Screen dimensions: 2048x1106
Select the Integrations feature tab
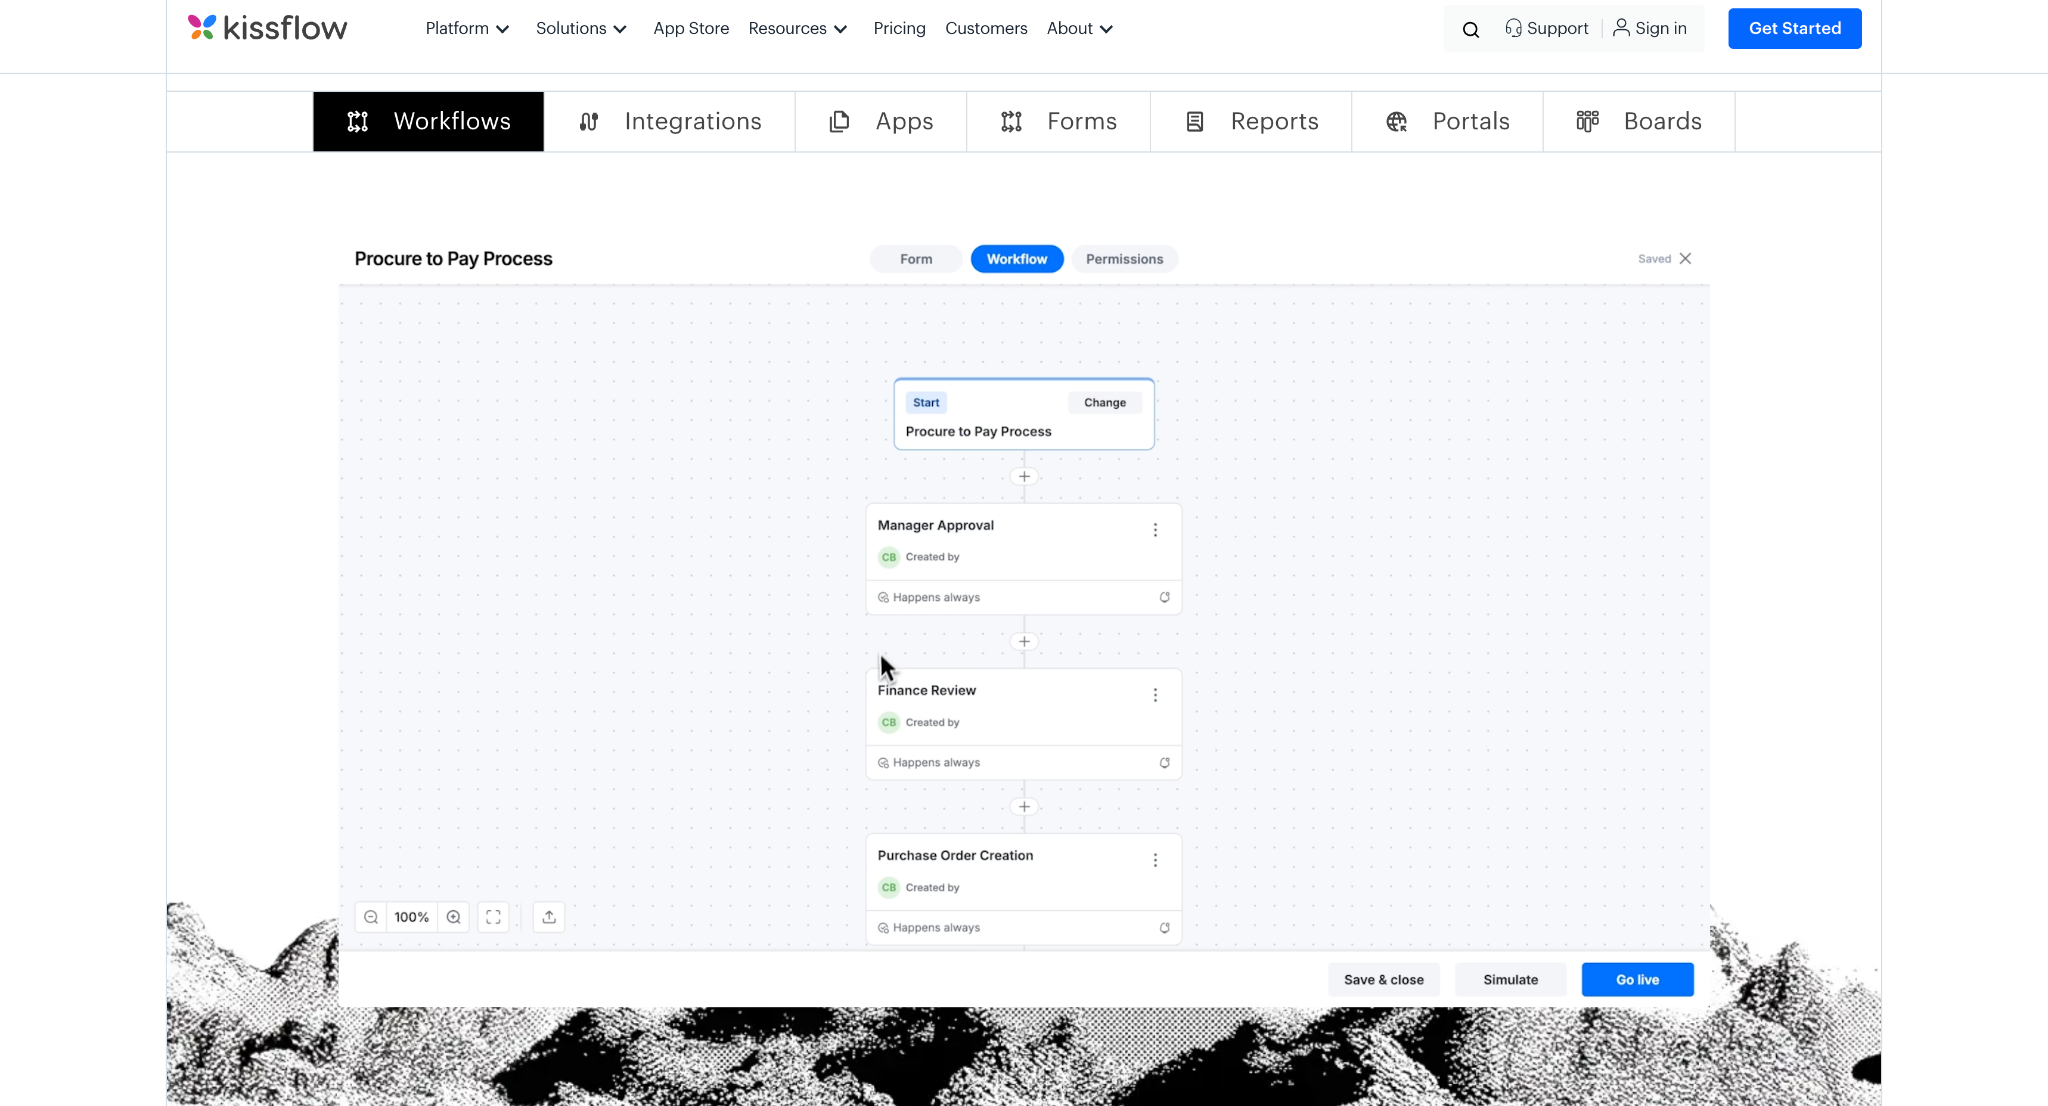[670, 121]
